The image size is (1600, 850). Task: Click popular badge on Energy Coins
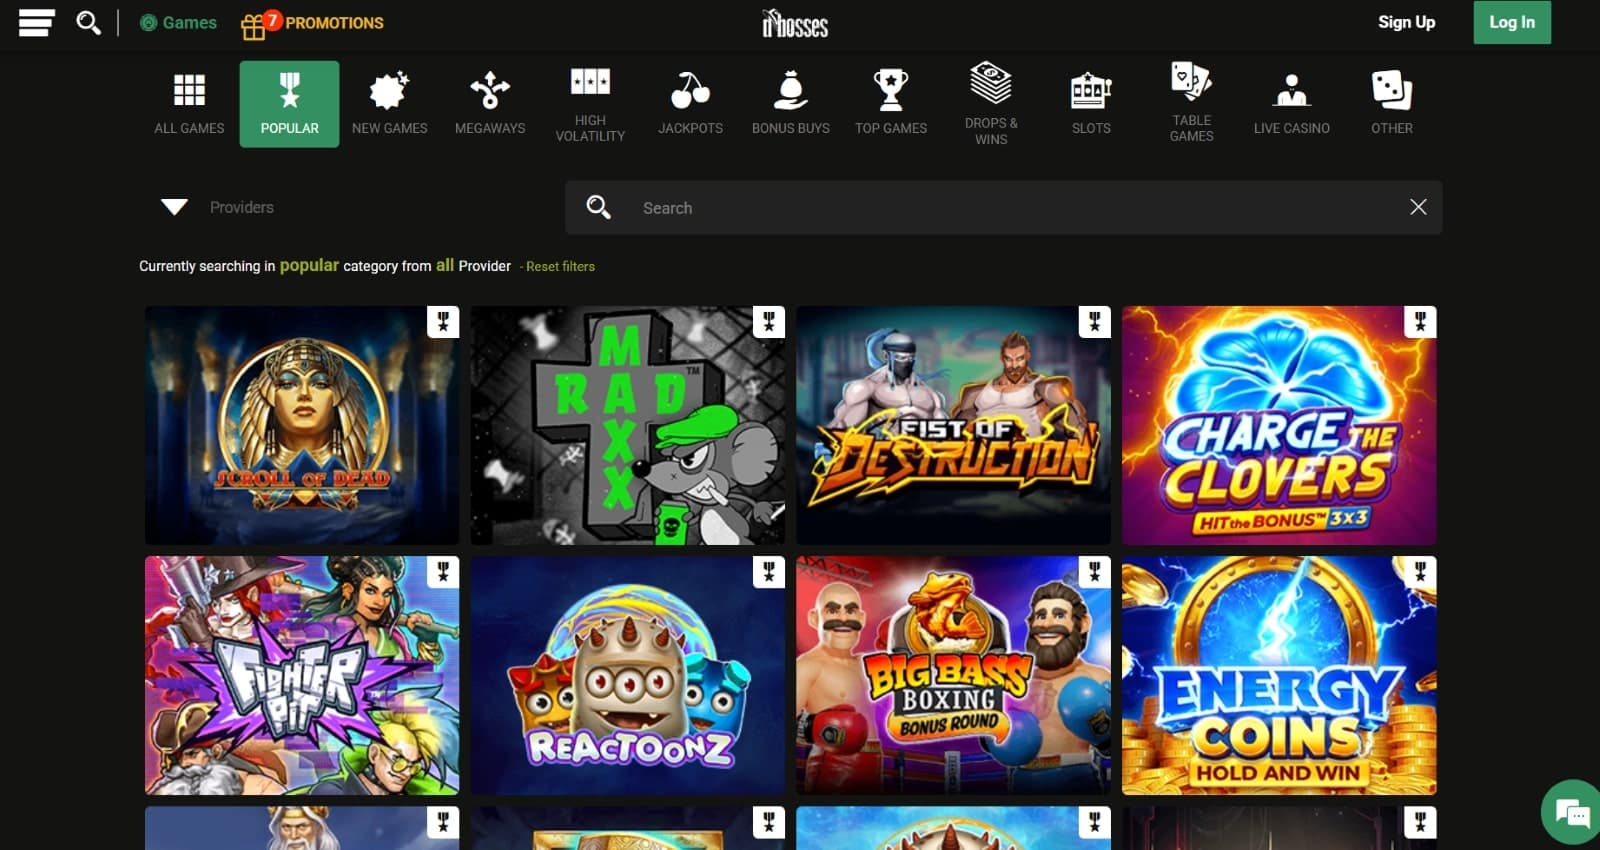coord(1421,572)
